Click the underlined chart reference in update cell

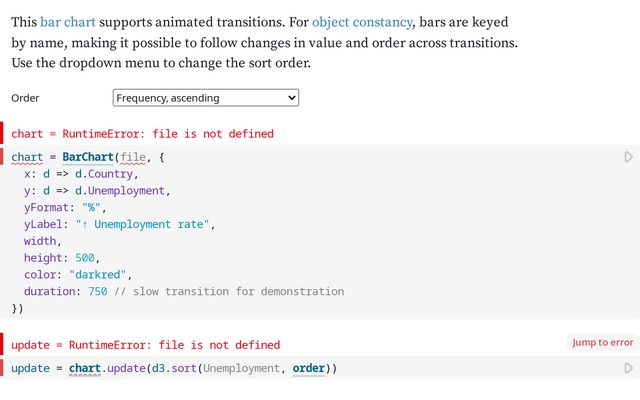click(85, 368)
